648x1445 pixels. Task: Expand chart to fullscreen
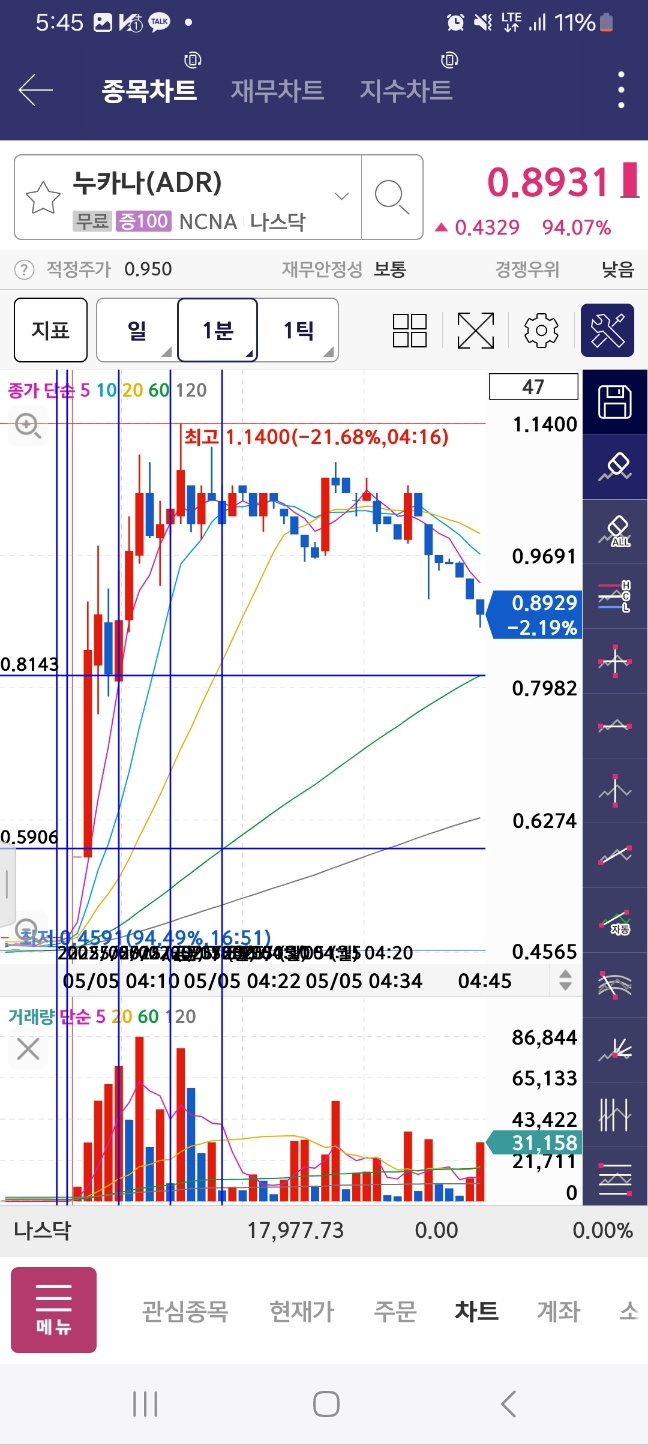[x=476, y=330]
